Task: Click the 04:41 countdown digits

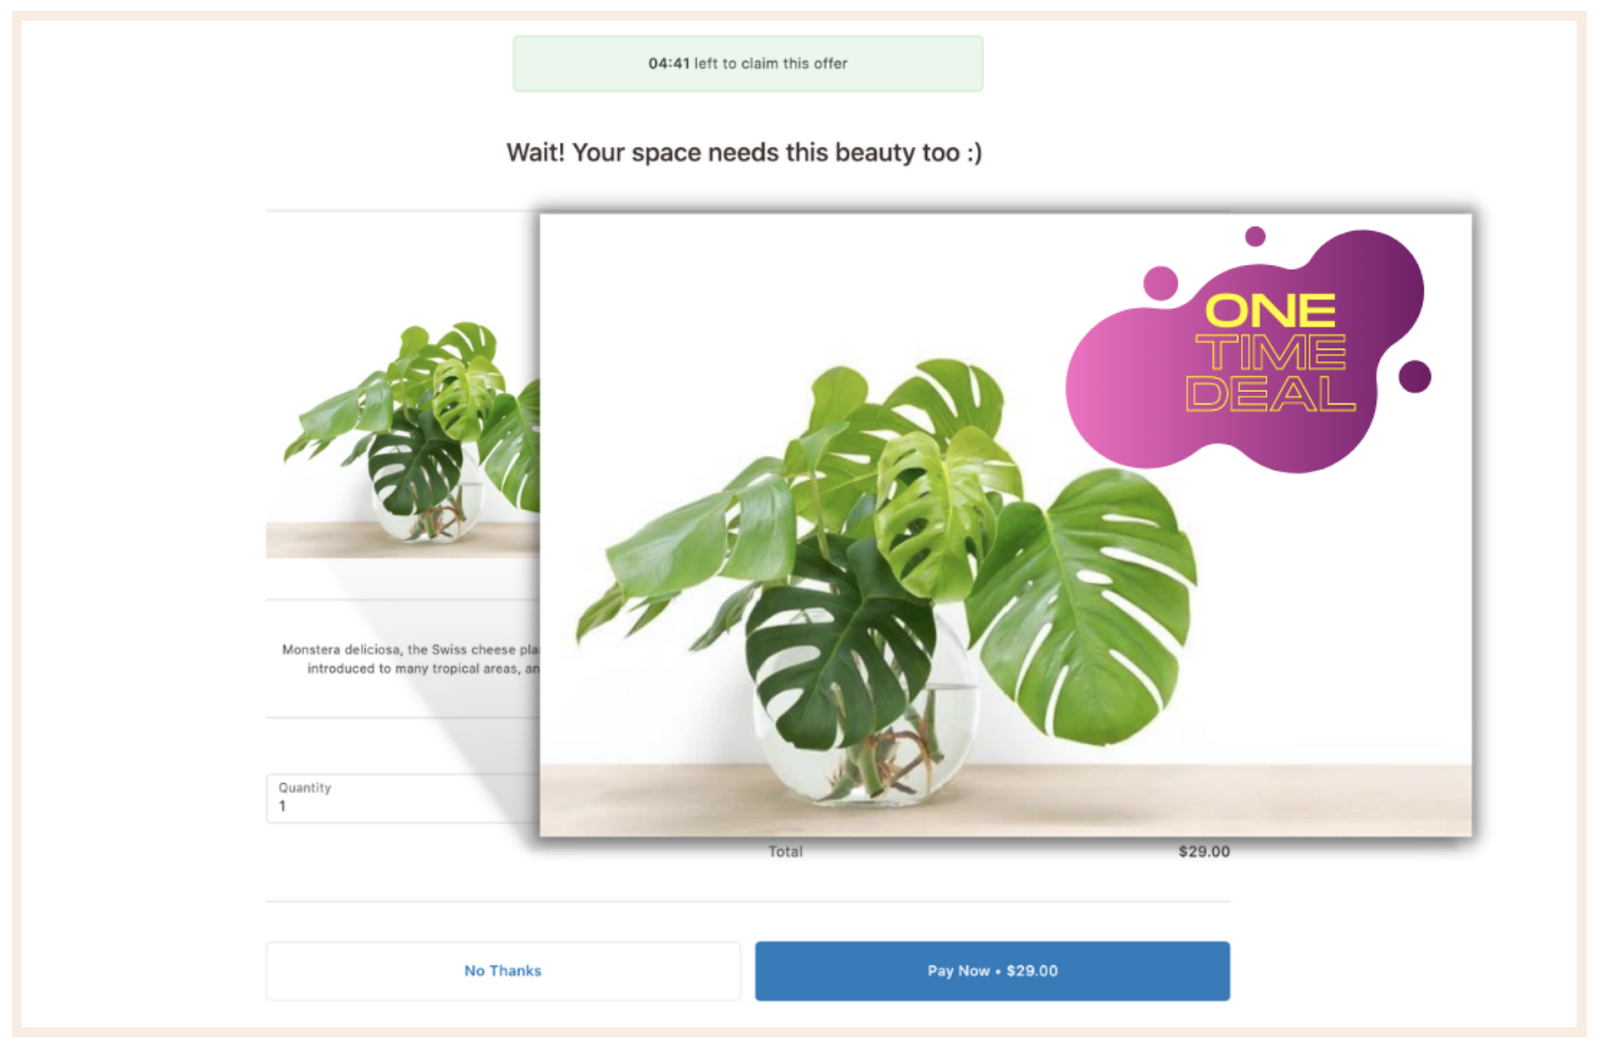Action: click(x=669, y=63)
